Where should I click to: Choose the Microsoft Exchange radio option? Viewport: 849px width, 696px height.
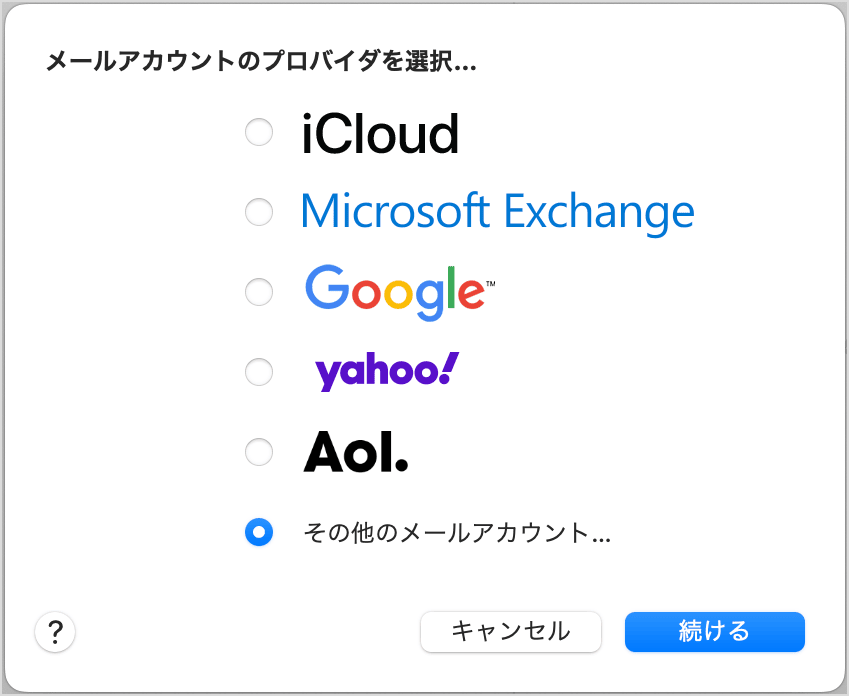[x=259, y=212]
